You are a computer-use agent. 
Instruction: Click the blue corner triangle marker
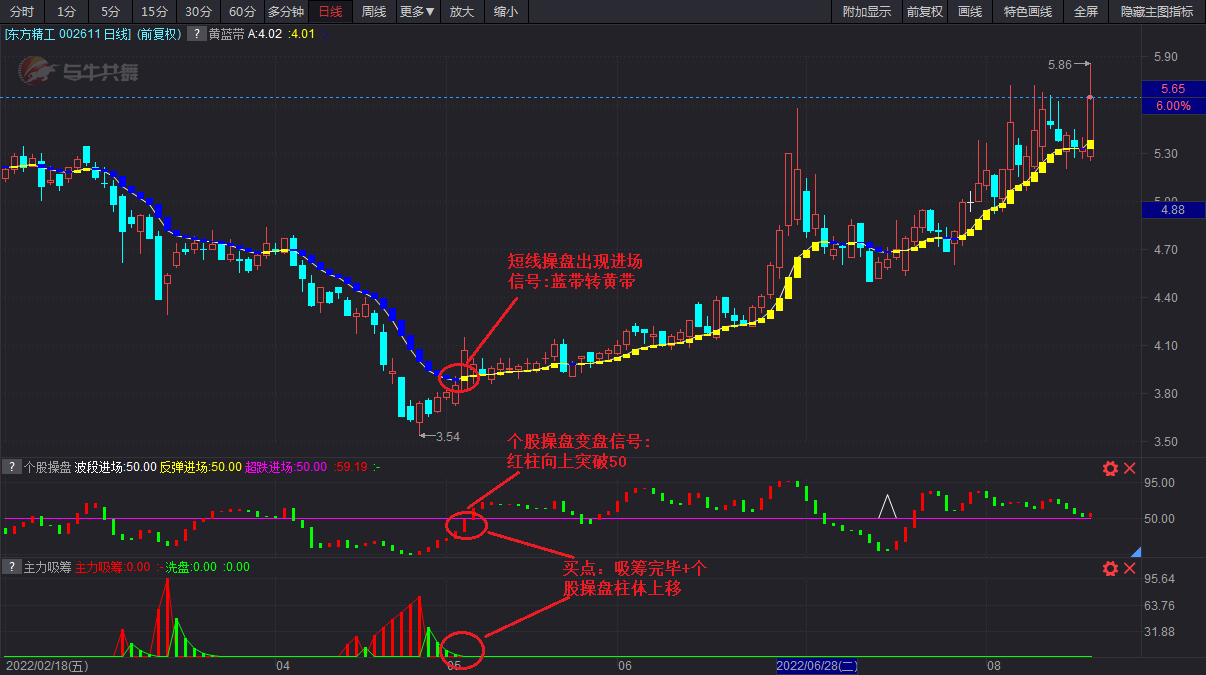click(1136, 551)
